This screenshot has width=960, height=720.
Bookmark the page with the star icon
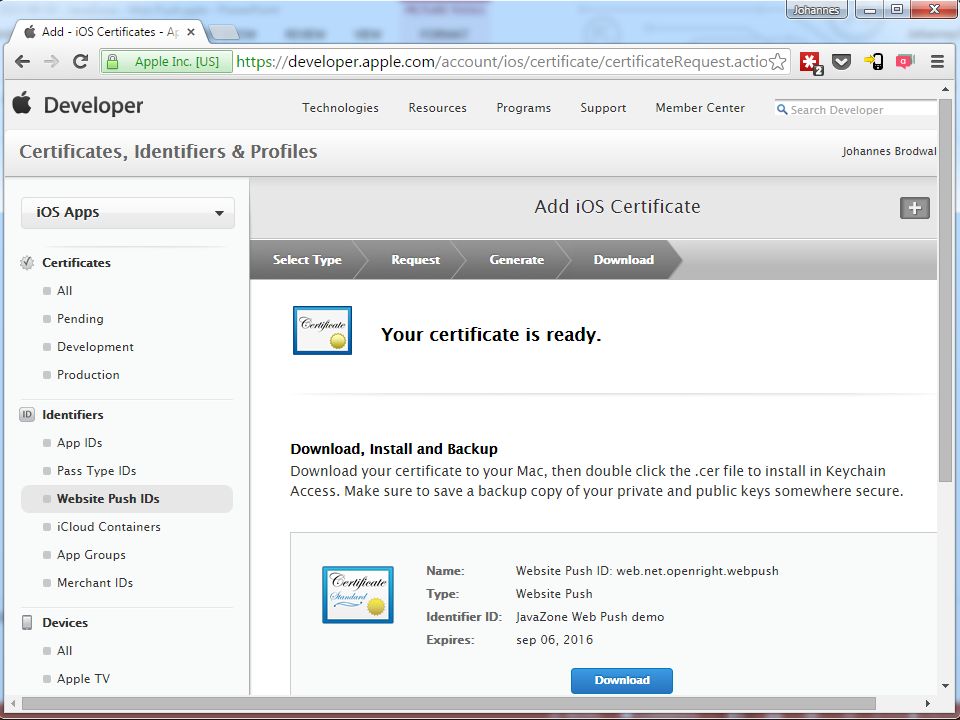(778, 61)
